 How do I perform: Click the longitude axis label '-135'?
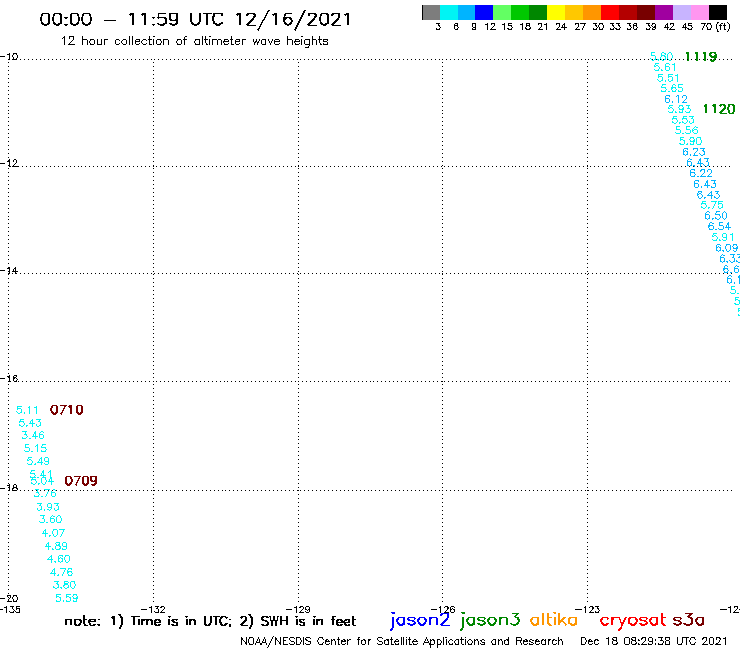click(x=10, y=609)
